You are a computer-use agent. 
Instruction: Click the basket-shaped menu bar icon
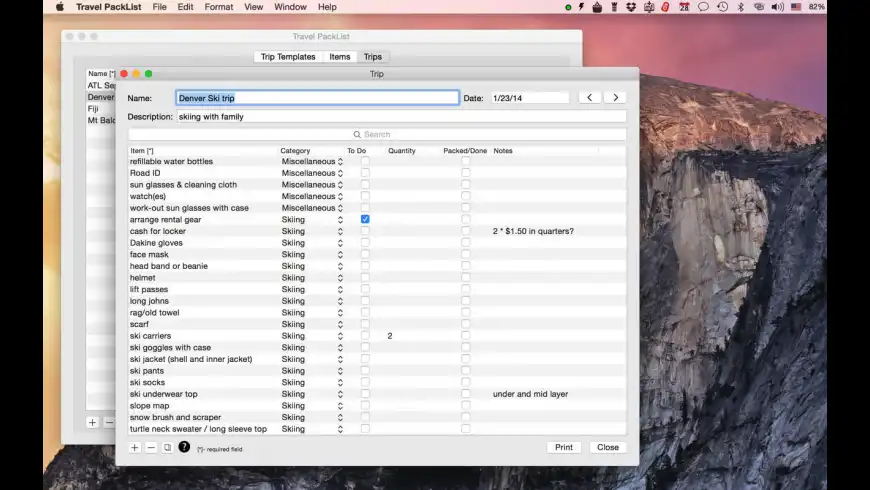pos(597,7)
